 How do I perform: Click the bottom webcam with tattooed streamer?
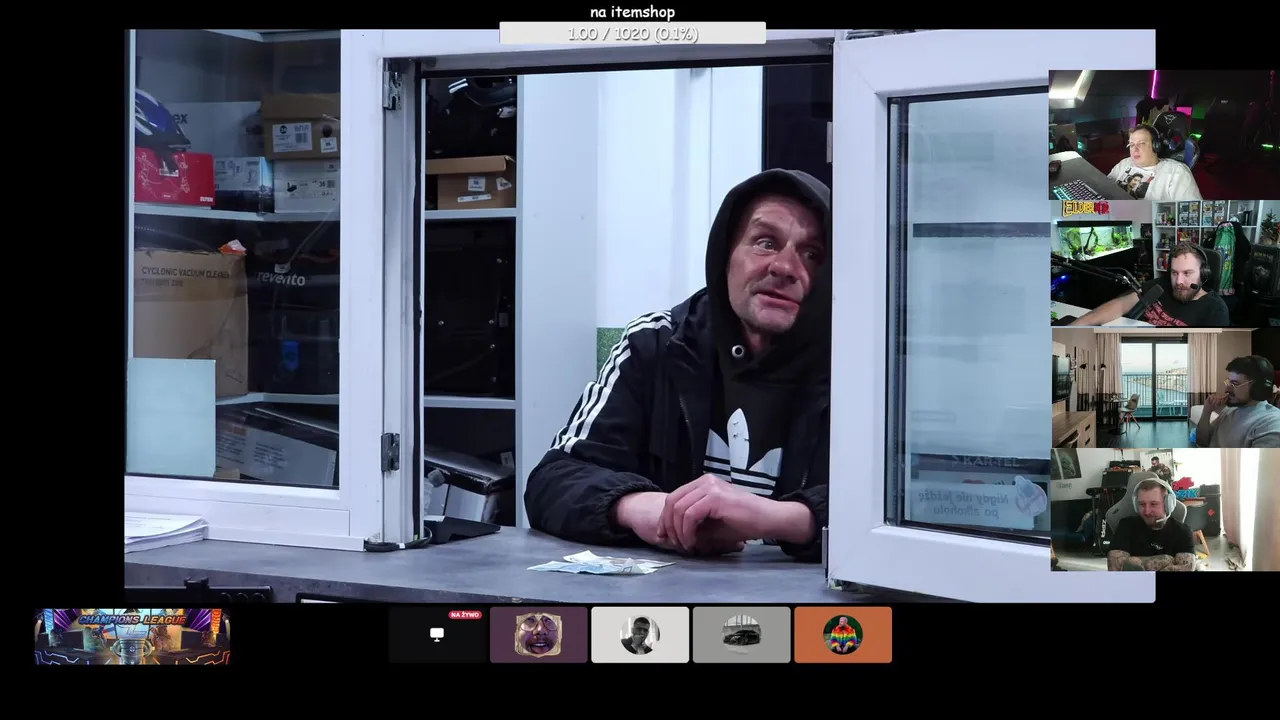tap(1164, 510)
